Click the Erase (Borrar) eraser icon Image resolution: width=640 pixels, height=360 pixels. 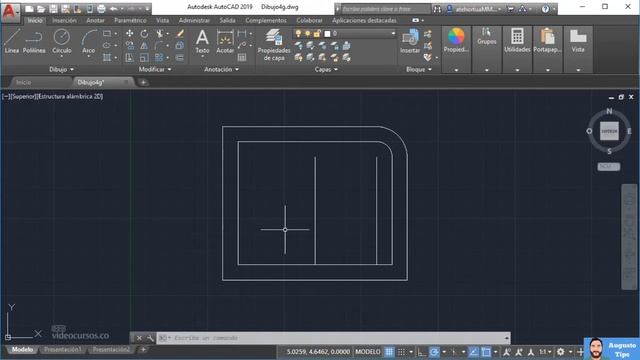(x=180, y=34)
